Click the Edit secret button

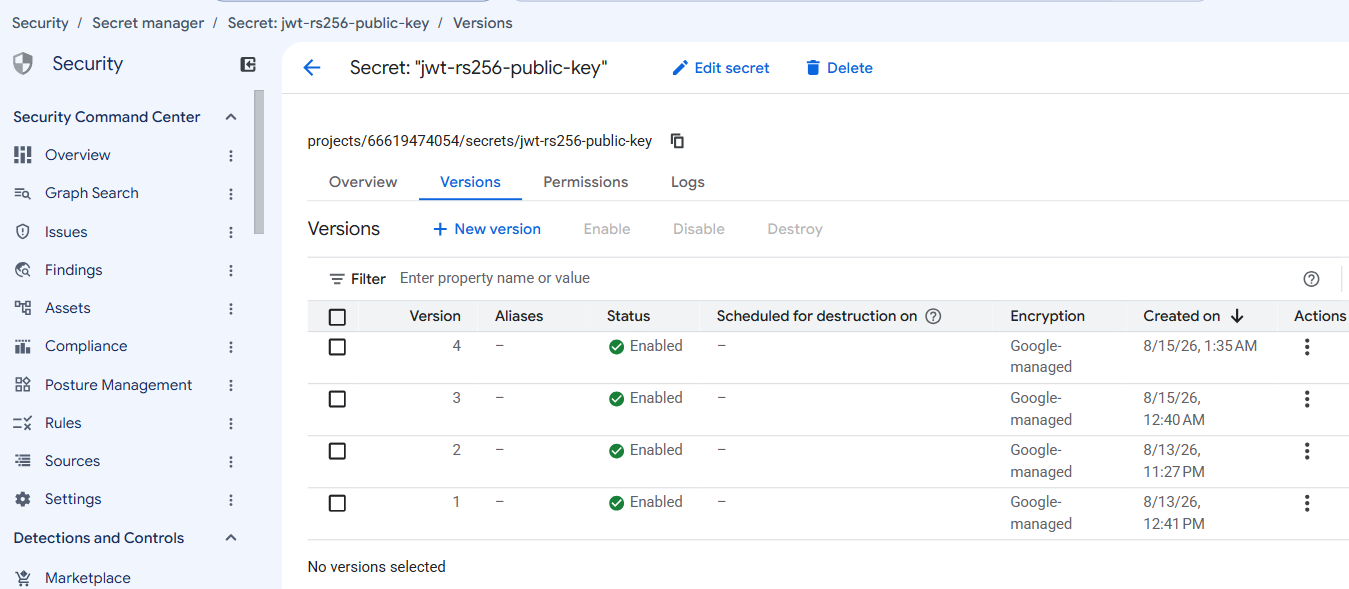(720, 68)
